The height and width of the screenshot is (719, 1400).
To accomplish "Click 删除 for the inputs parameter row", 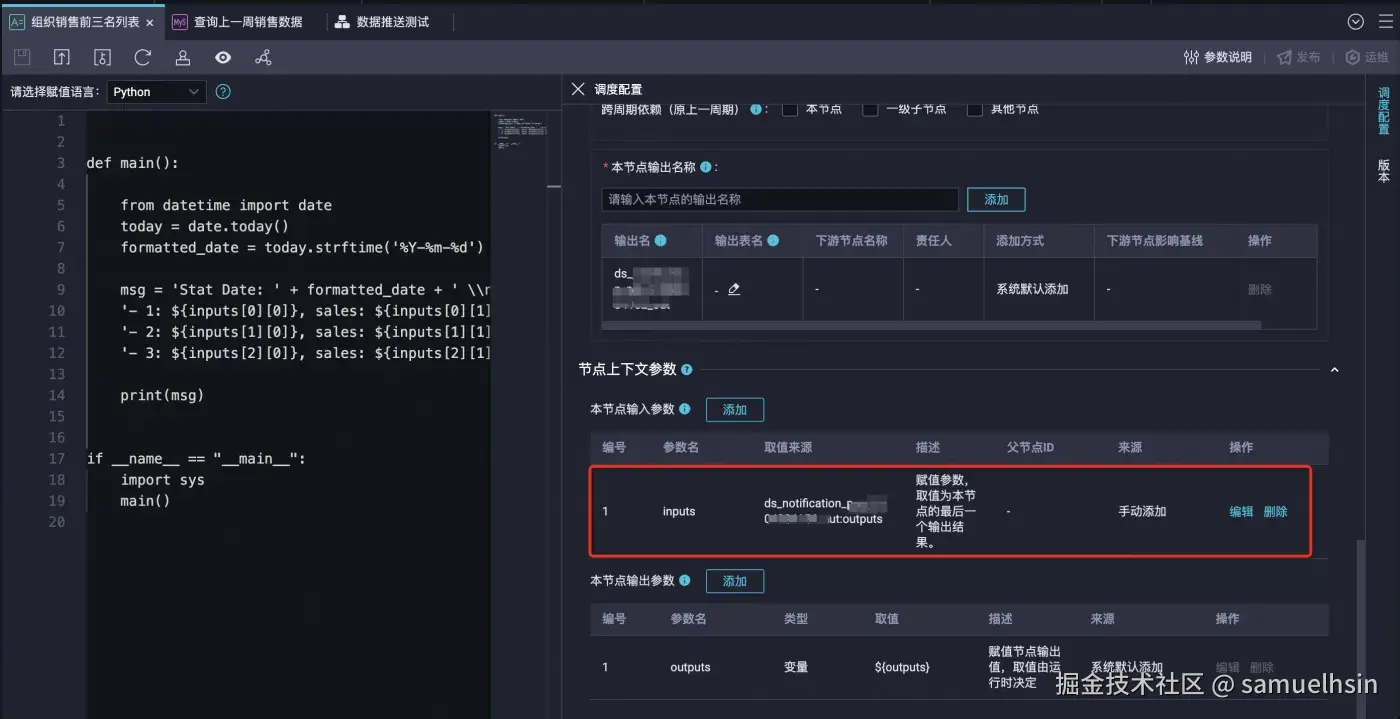I will pos(1275,511).
